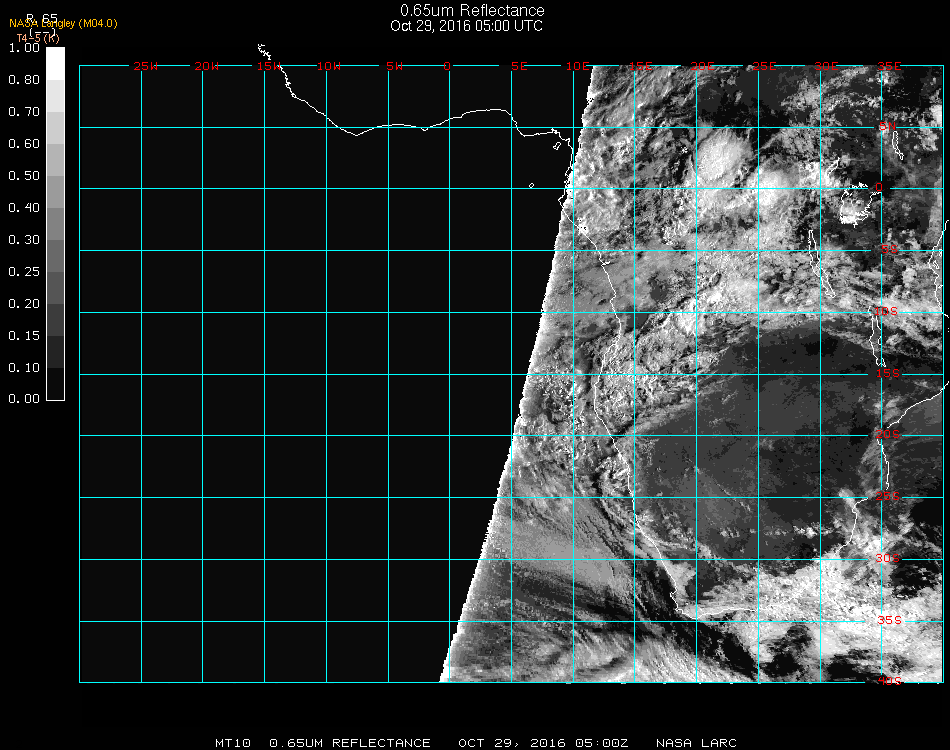Click 'NASA LARC' in the bottom caption
The height and width of the screenshot is (750, 950).
point(696,743)
